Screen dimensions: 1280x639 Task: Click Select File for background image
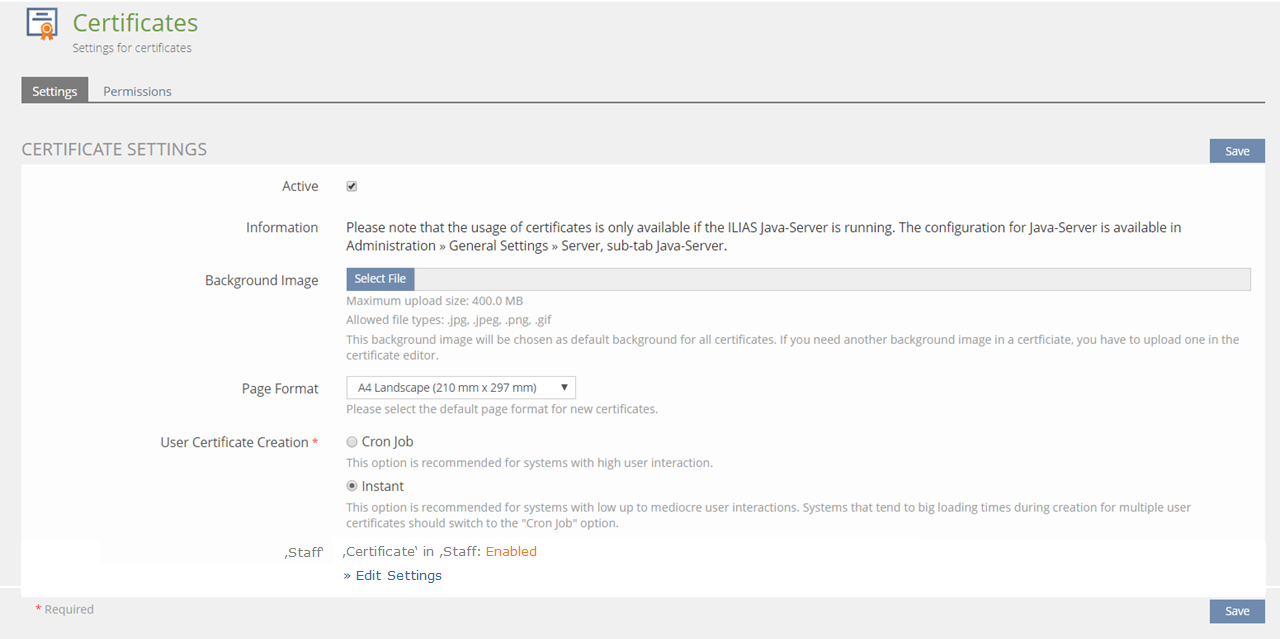380,279
